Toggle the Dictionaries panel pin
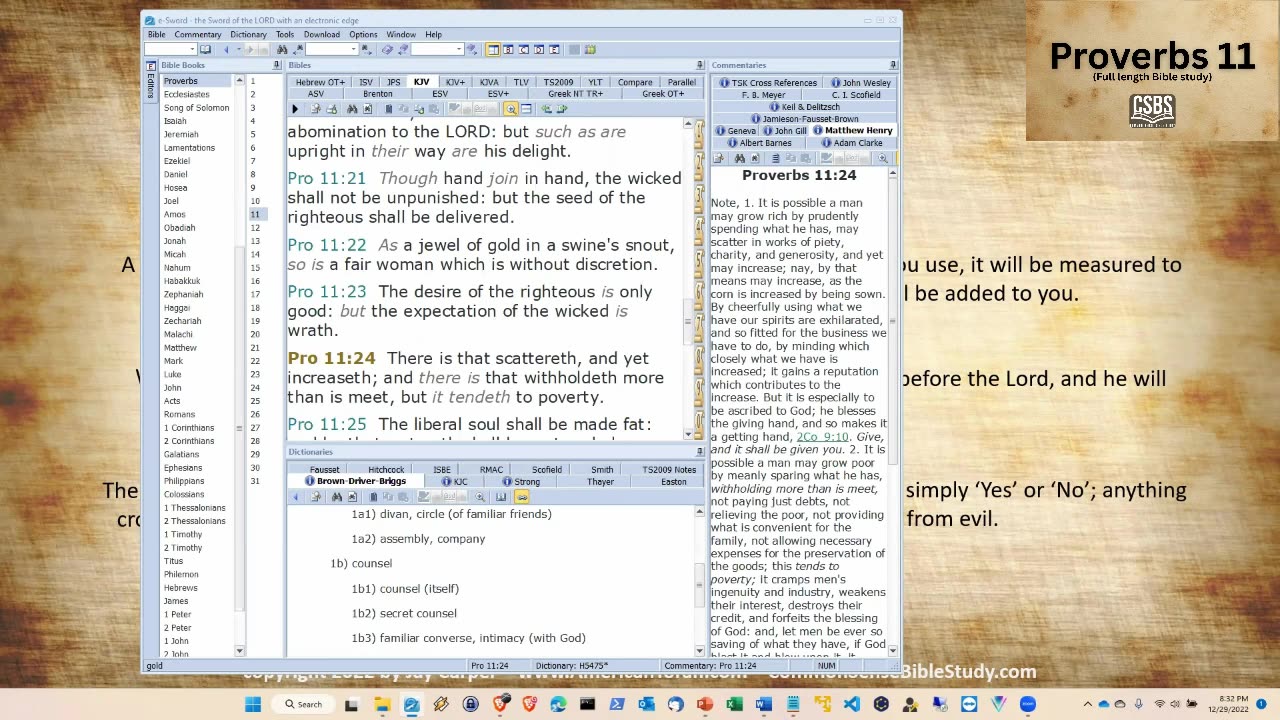This screenshot has height=720, width=1280. [700, 452]
